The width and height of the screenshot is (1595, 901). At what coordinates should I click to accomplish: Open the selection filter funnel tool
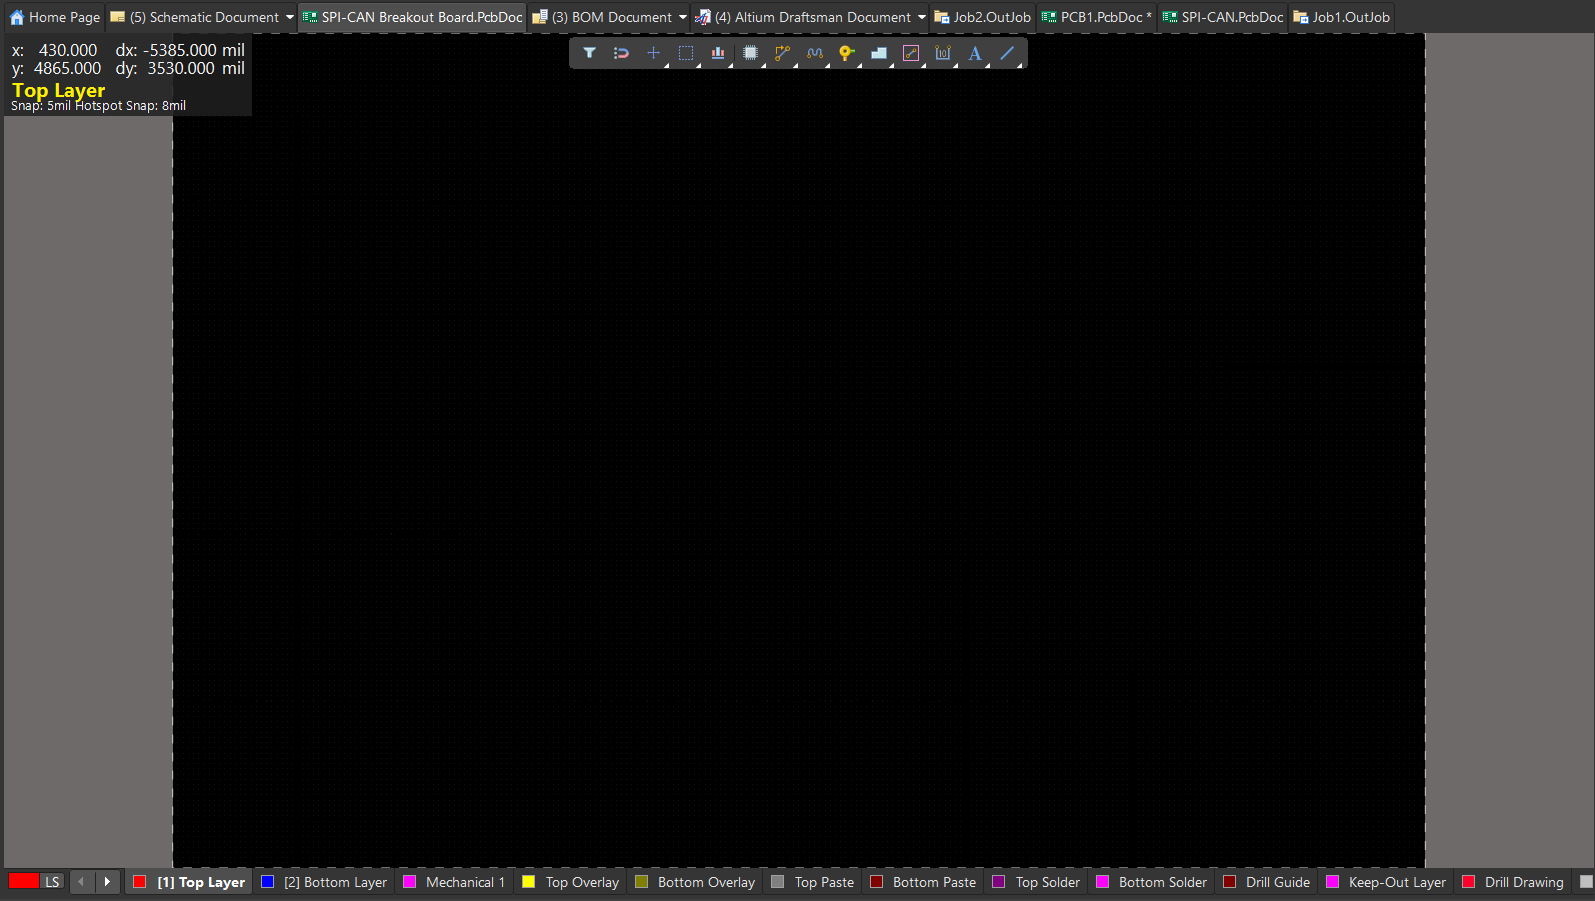(590, 53)
